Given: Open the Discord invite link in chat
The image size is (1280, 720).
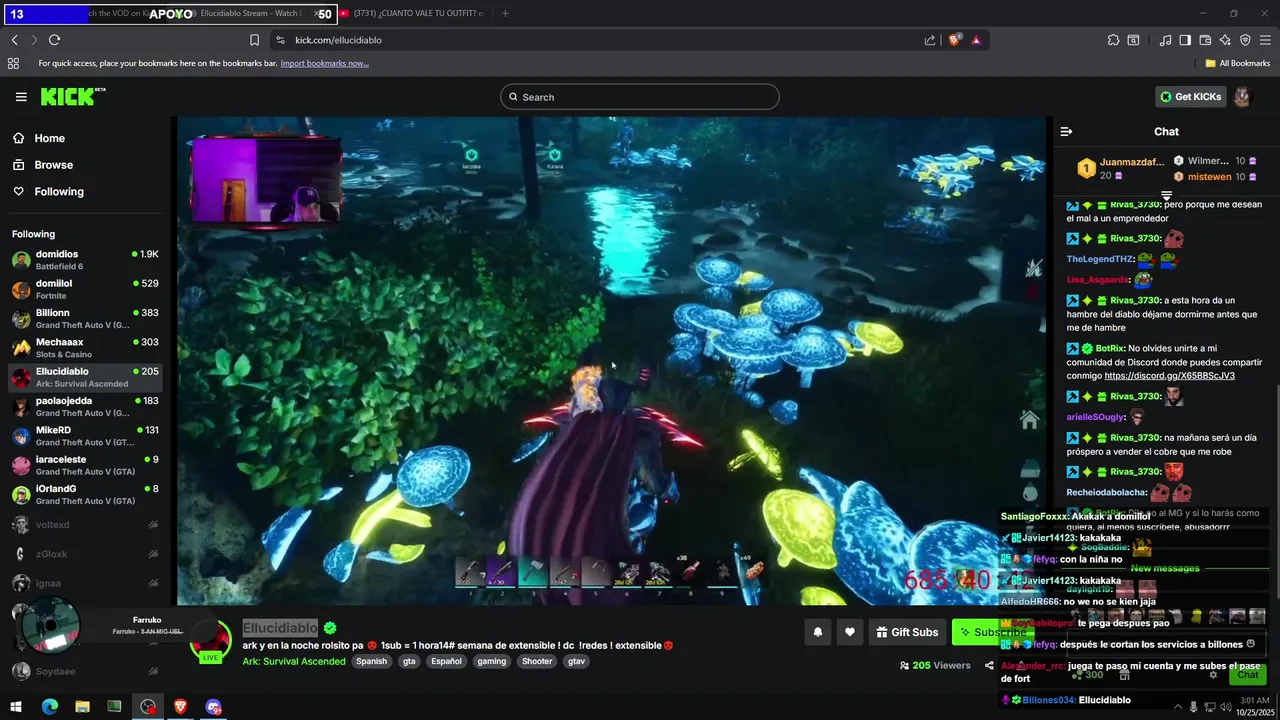Looking at the screenshot, I should tap(1169, 376).
